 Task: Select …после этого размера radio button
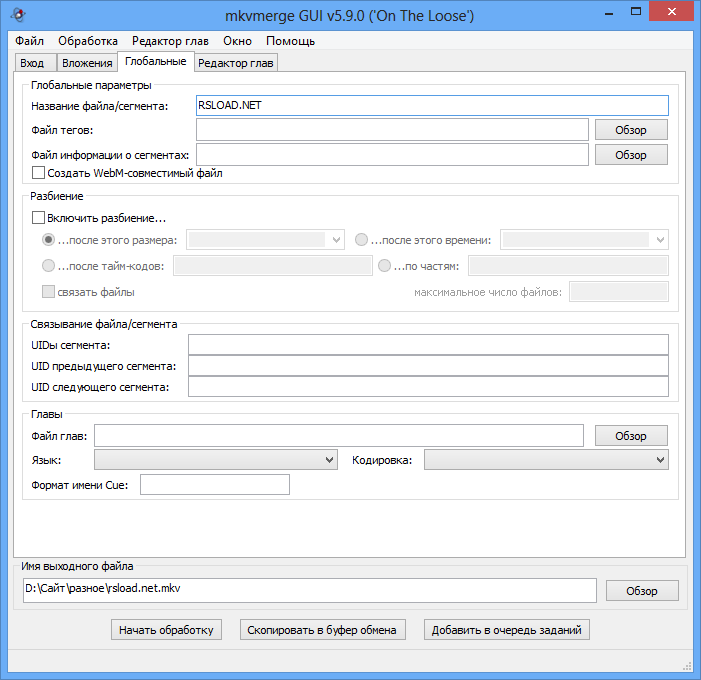[48, 240]
